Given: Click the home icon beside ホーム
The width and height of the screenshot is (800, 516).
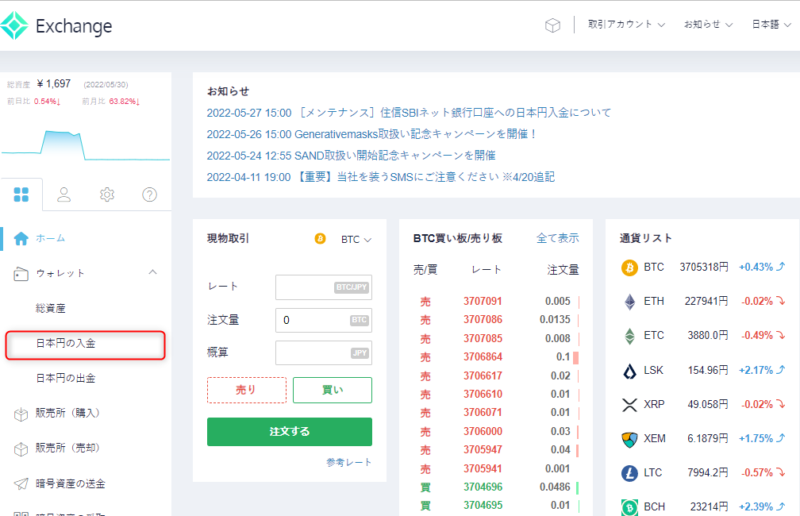Looking at the screenshot, I should (21, 238).
